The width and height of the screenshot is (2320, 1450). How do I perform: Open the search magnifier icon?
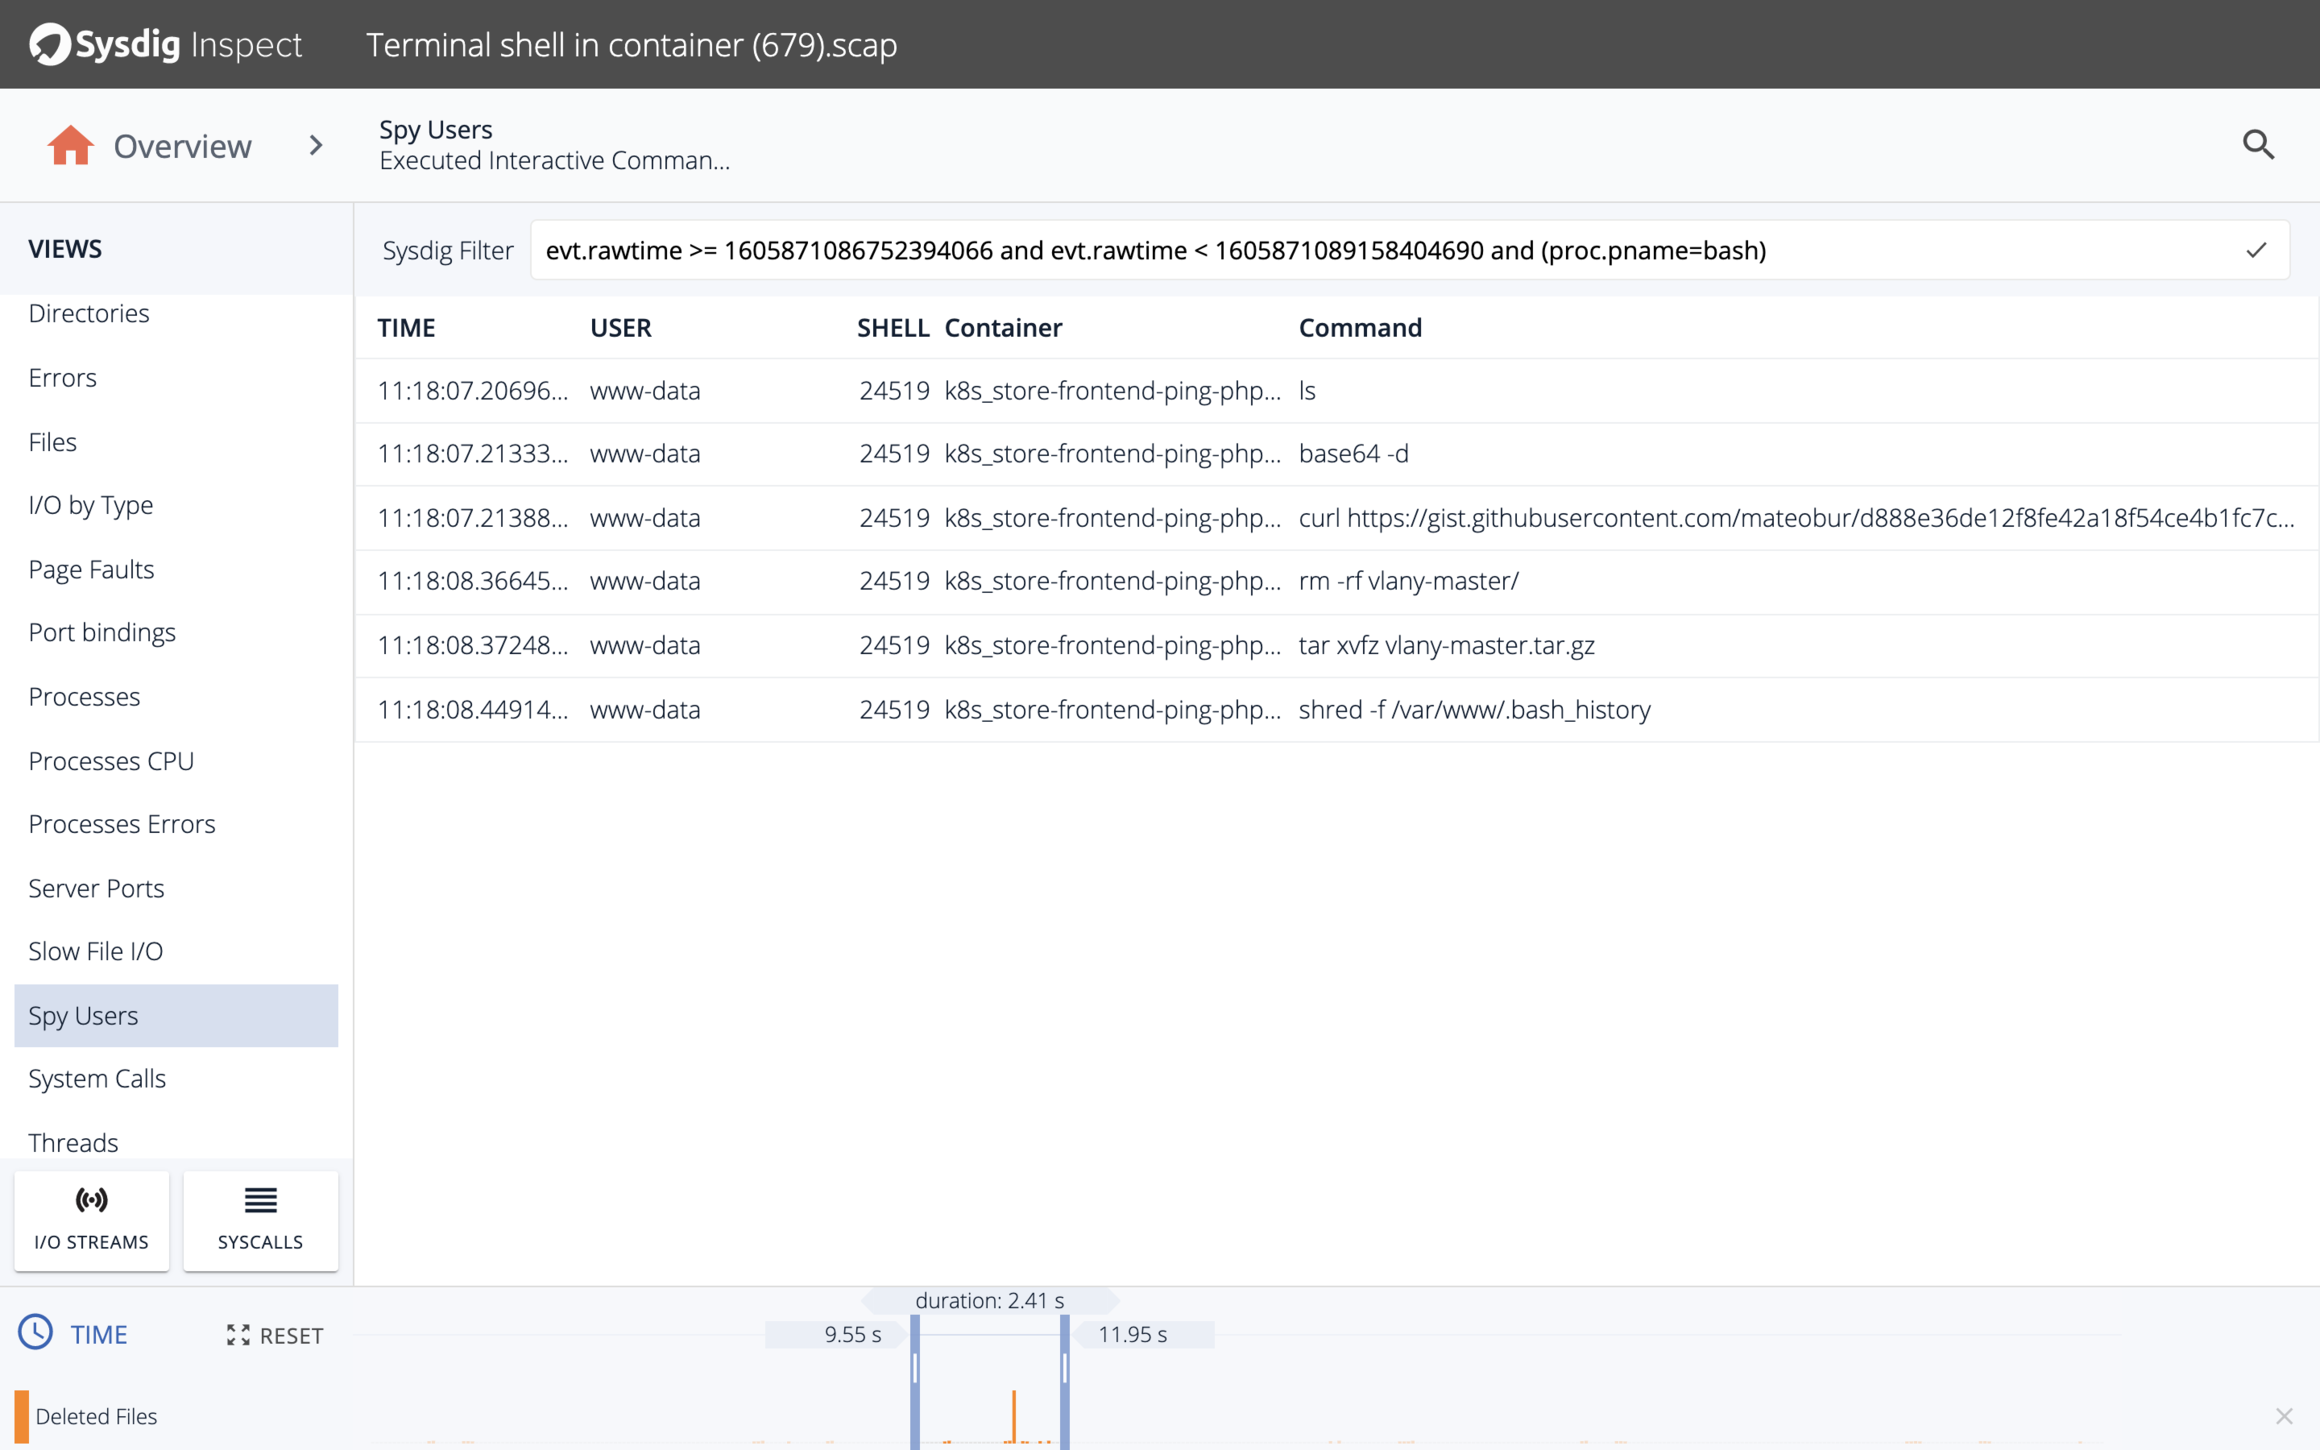pos(2258,145)
